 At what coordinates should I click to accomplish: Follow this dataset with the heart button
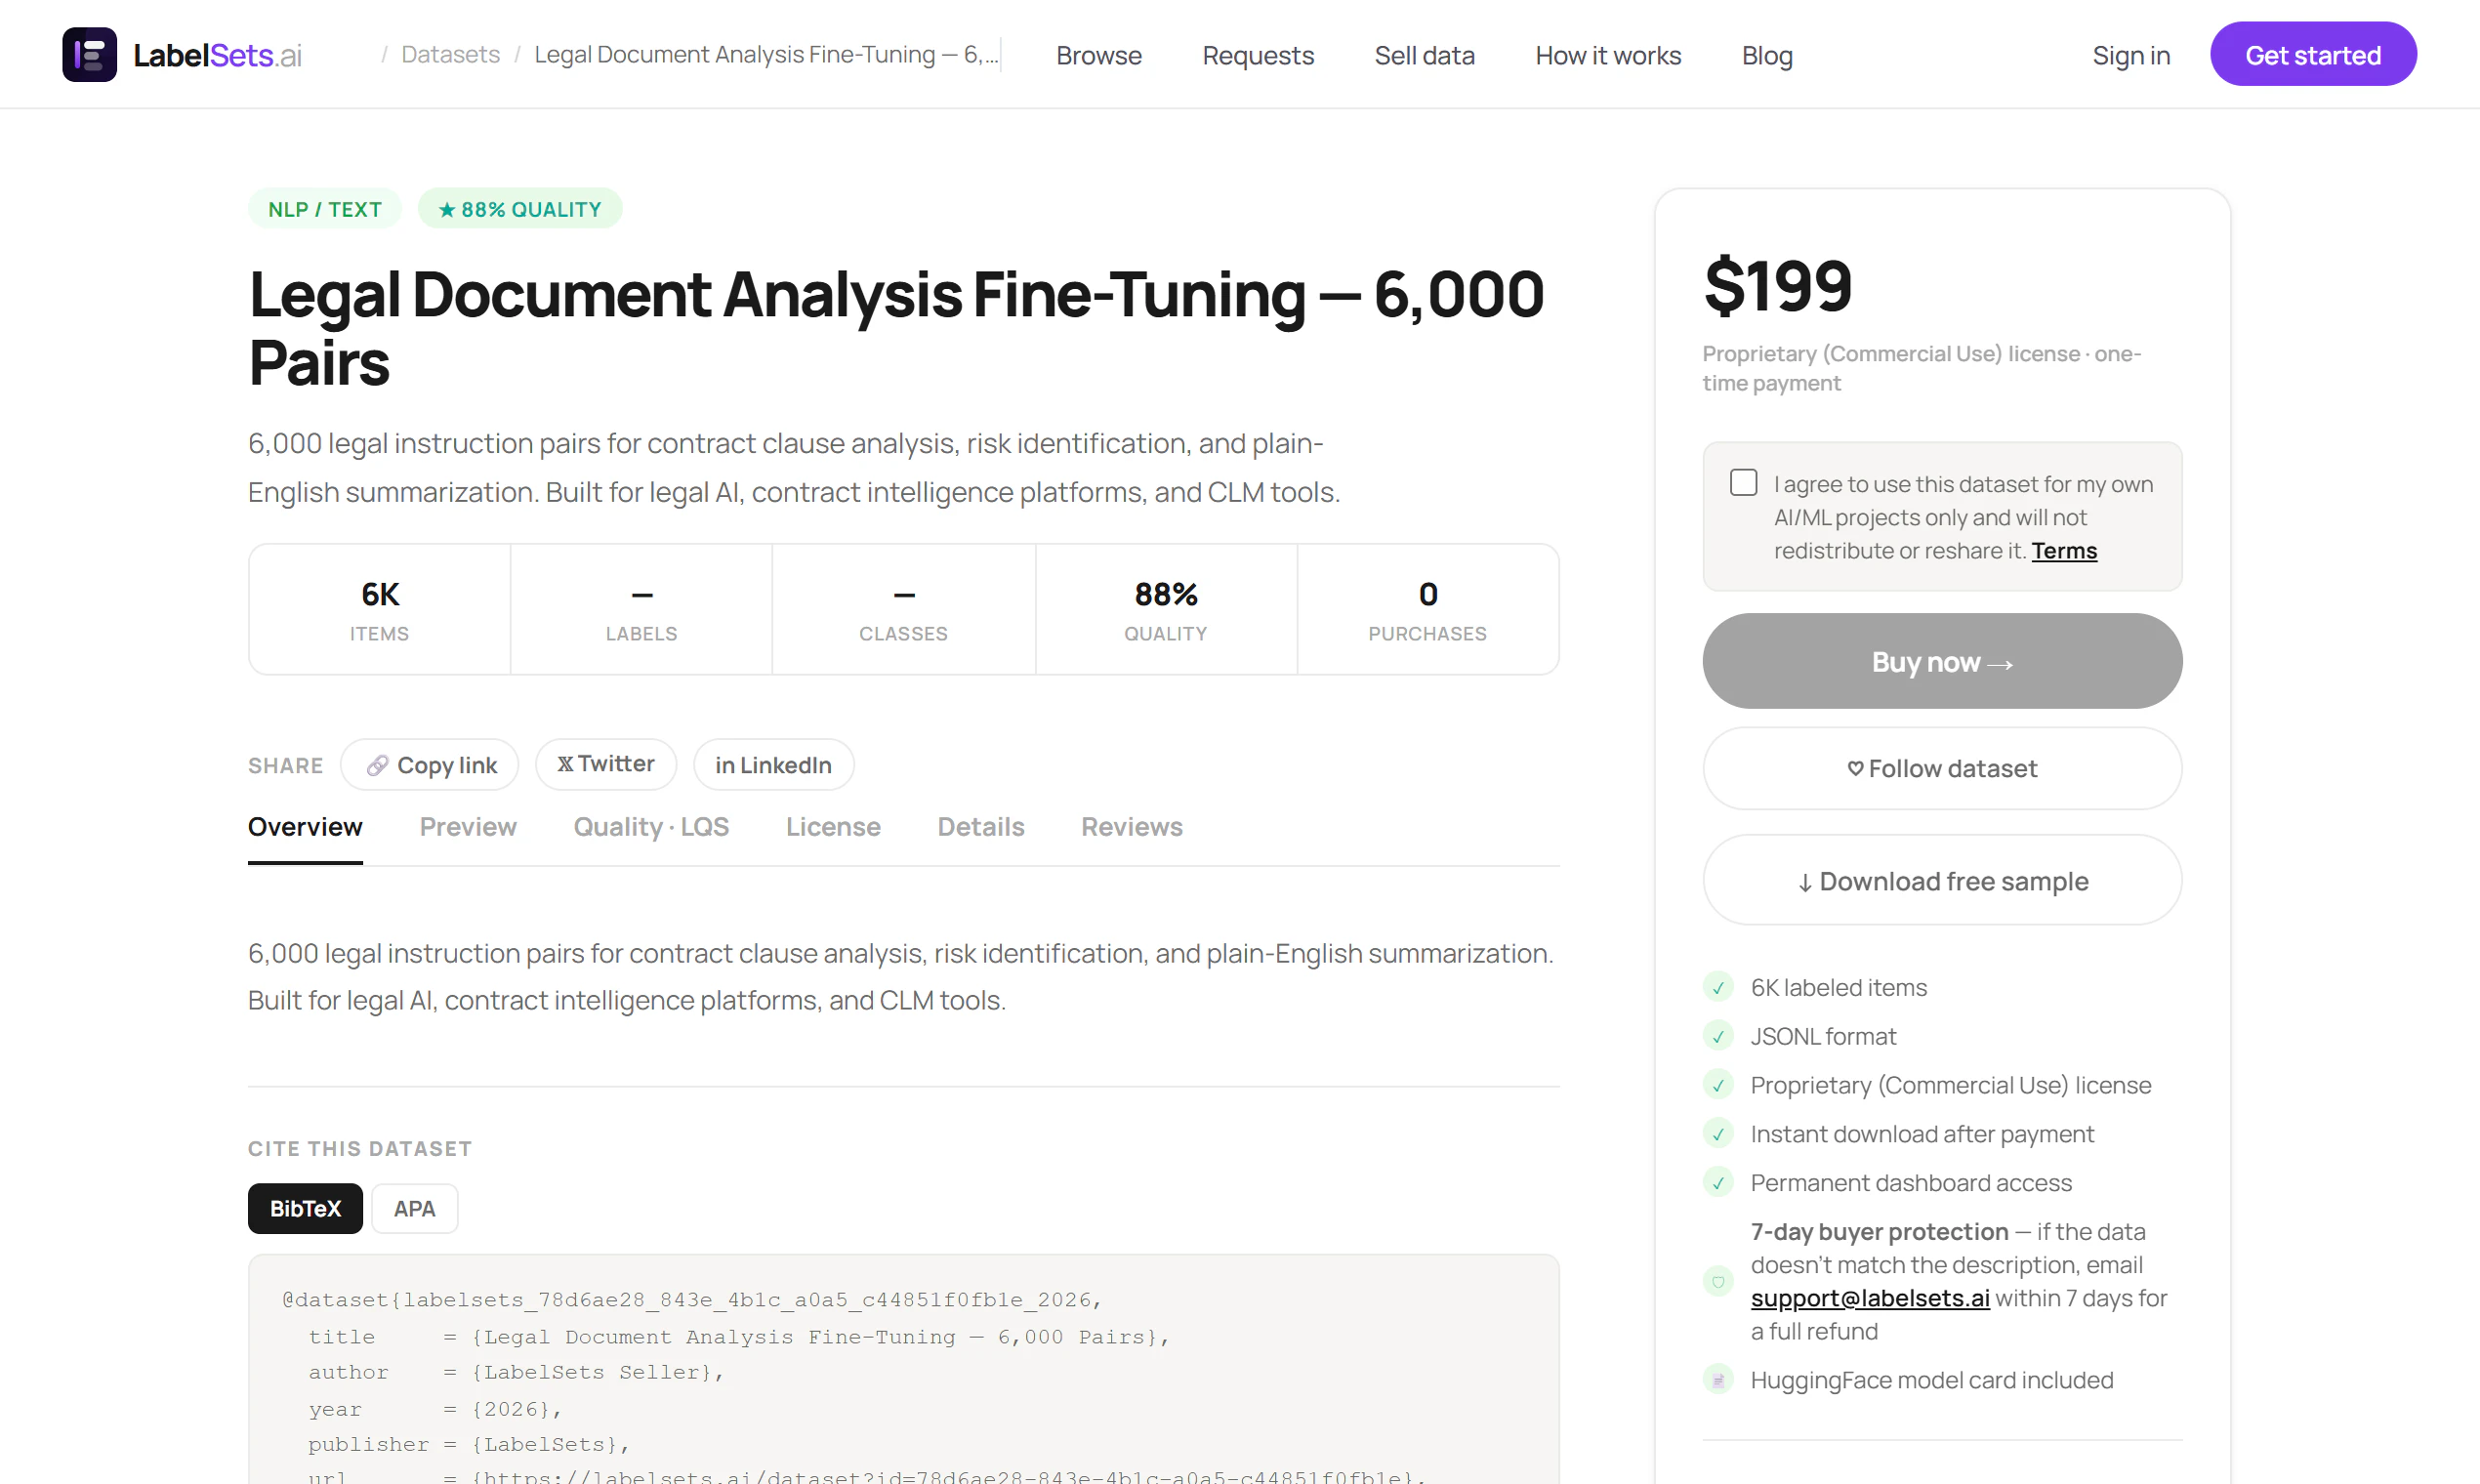[x=1941, y=768]
